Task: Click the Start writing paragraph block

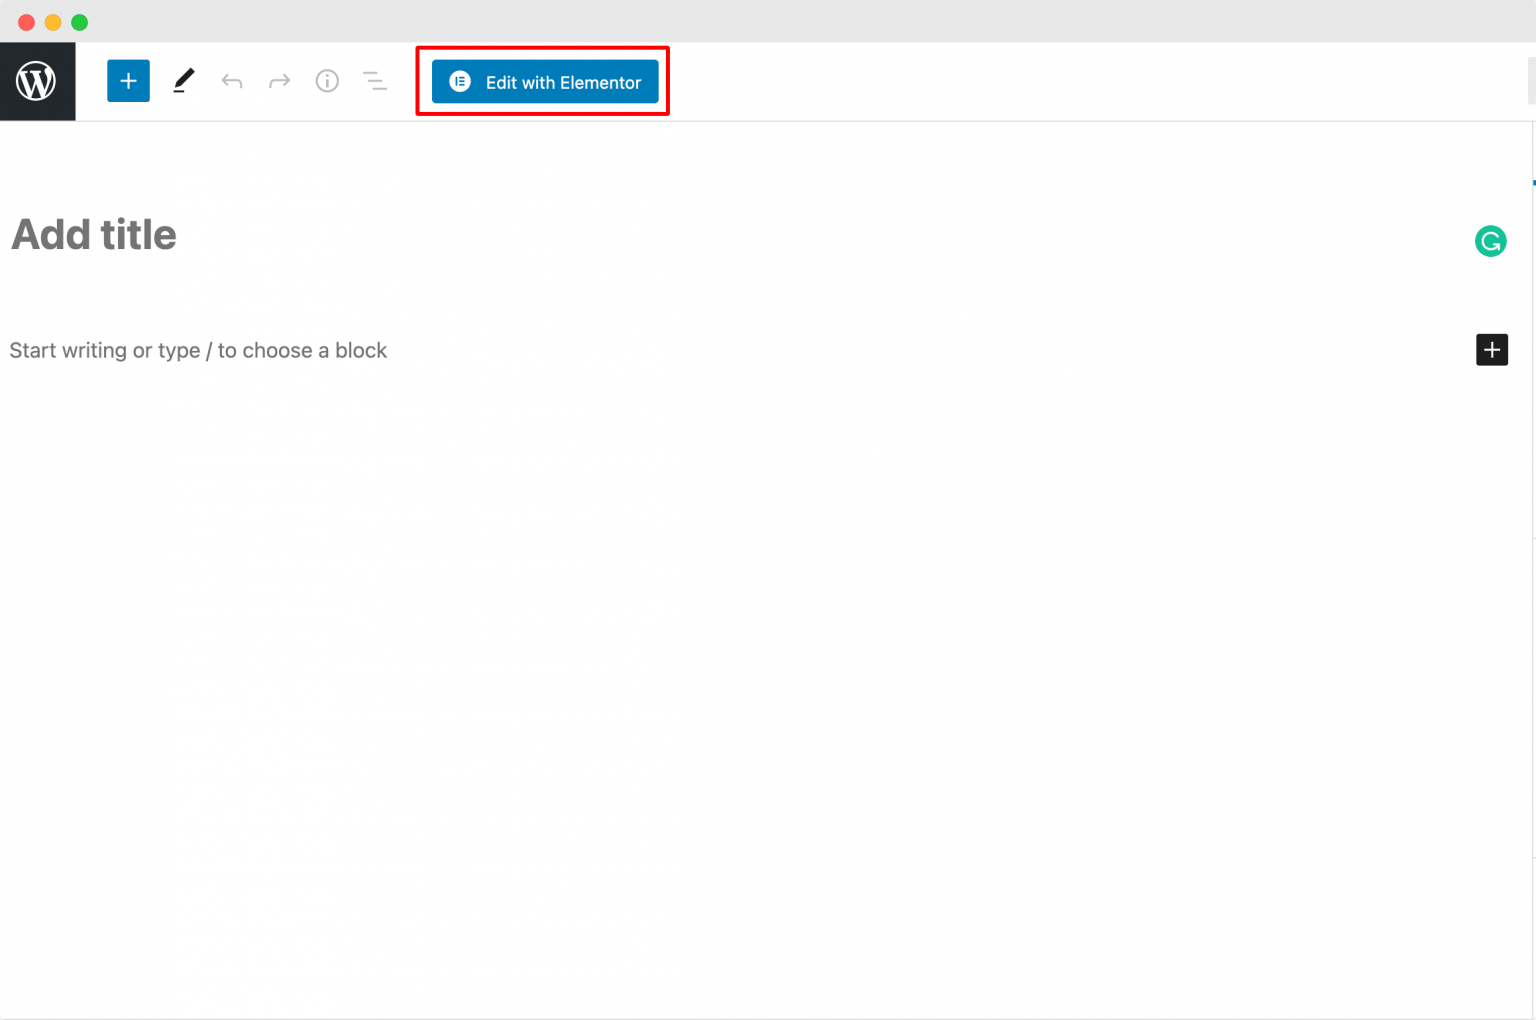Action: pos(198,351)
